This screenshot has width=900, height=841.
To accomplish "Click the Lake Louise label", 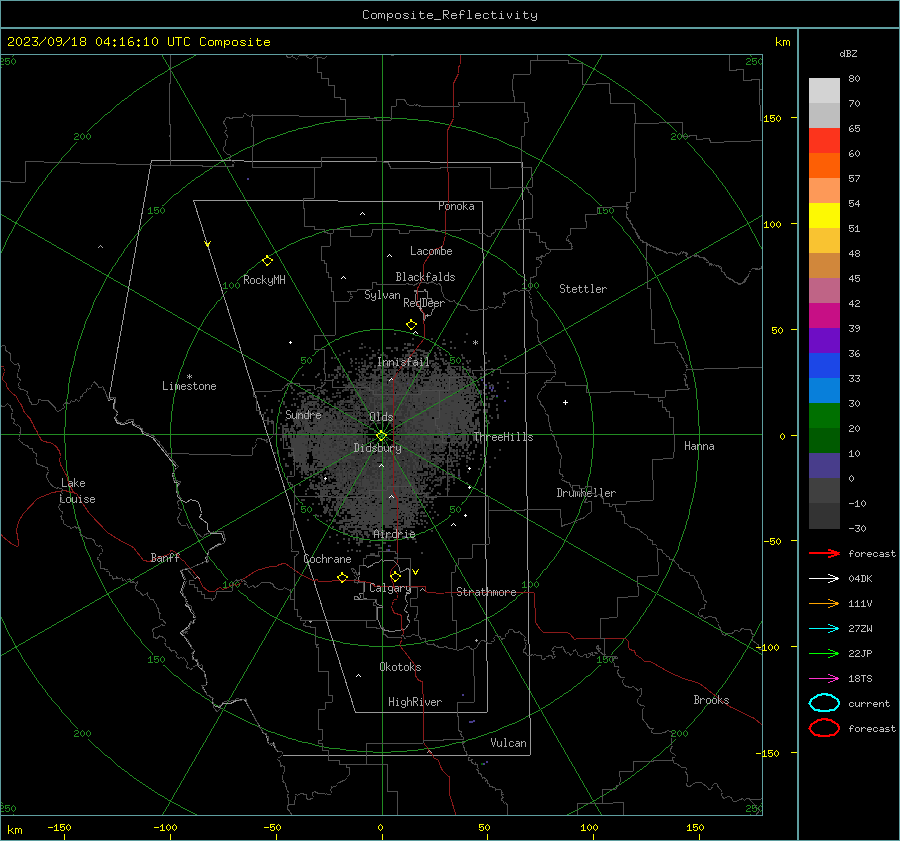I will click(77, 491).
